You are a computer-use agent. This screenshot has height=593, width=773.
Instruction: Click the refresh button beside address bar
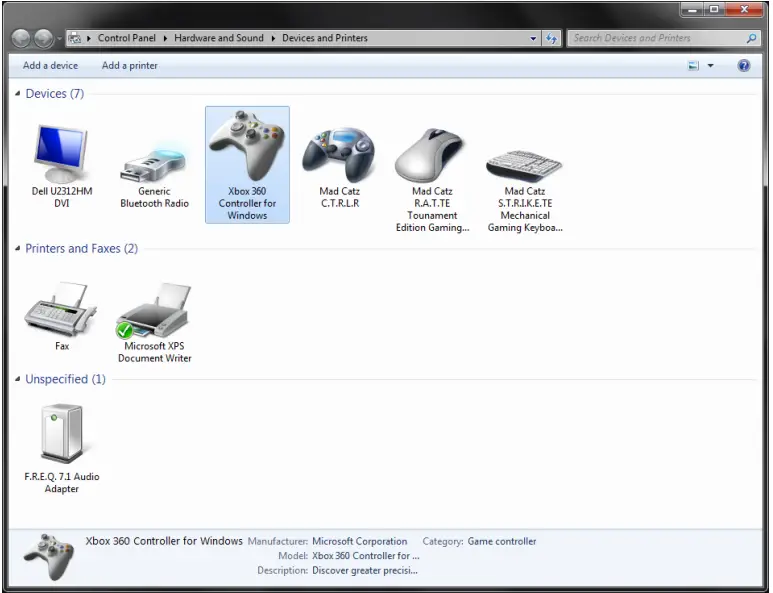(551, 38)
